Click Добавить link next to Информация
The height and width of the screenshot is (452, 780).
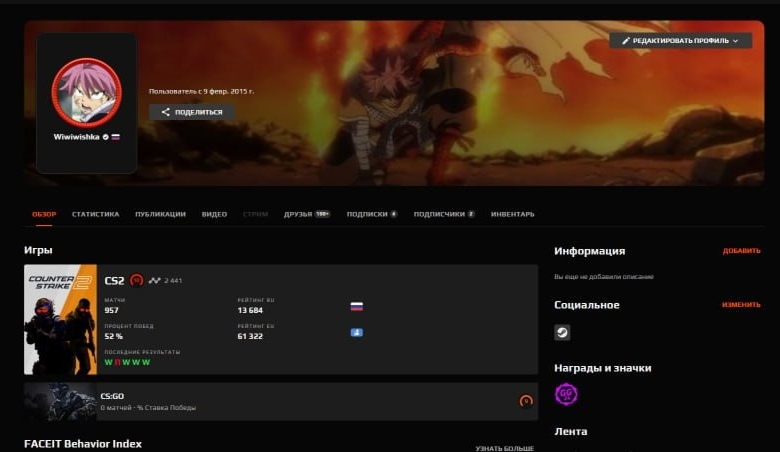[741, 251]
